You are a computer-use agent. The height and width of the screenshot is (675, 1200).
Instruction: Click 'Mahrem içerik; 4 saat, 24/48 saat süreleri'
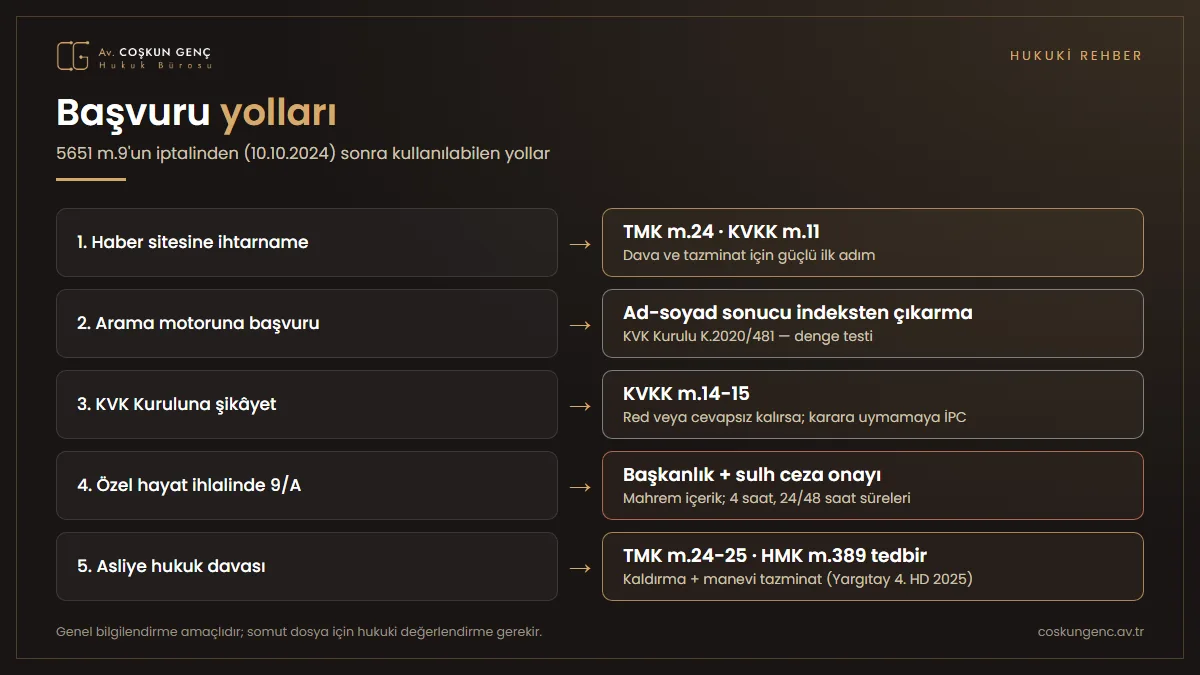767,498
